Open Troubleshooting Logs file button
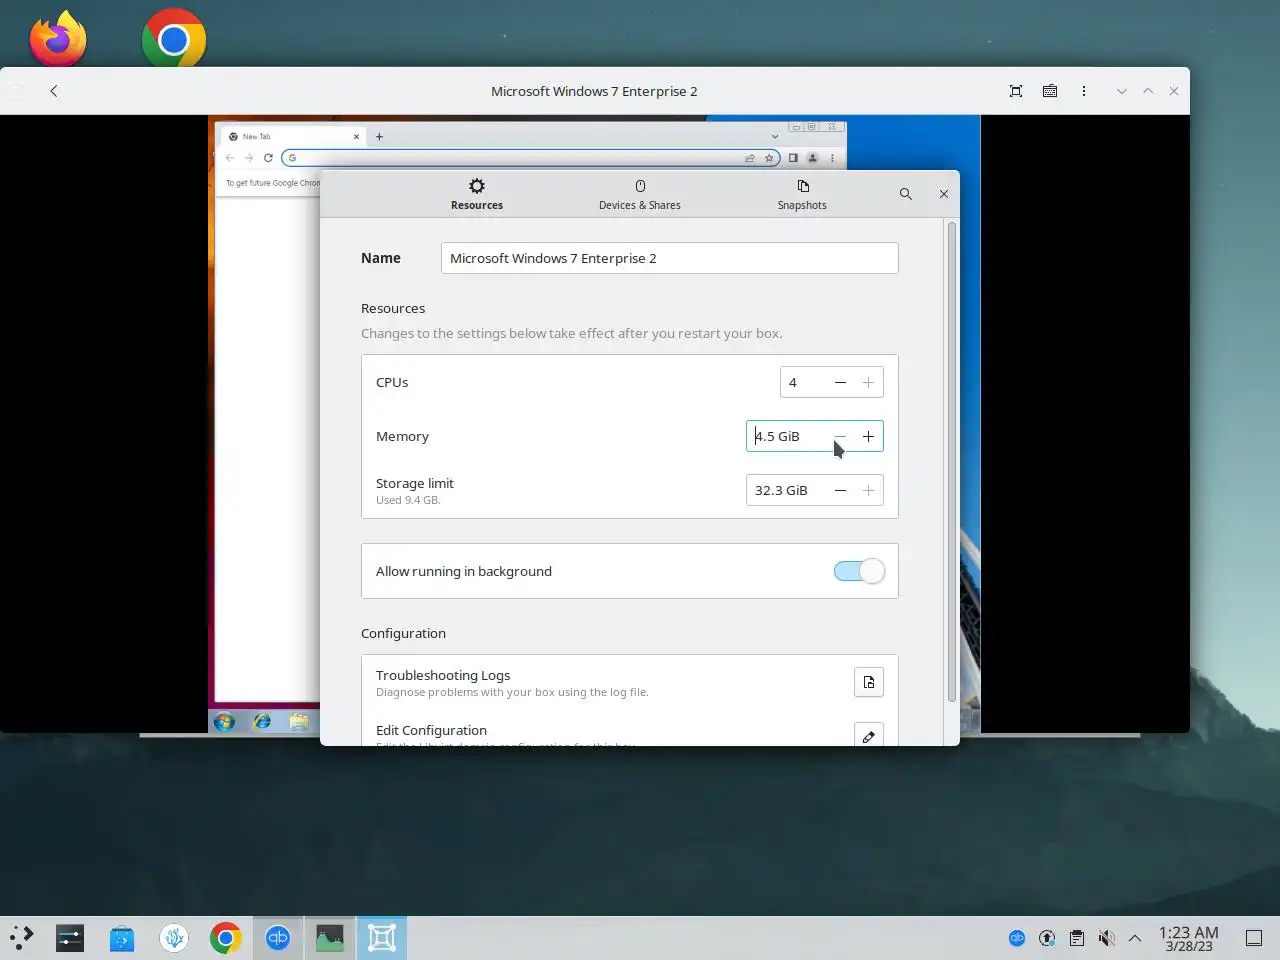 869,682
